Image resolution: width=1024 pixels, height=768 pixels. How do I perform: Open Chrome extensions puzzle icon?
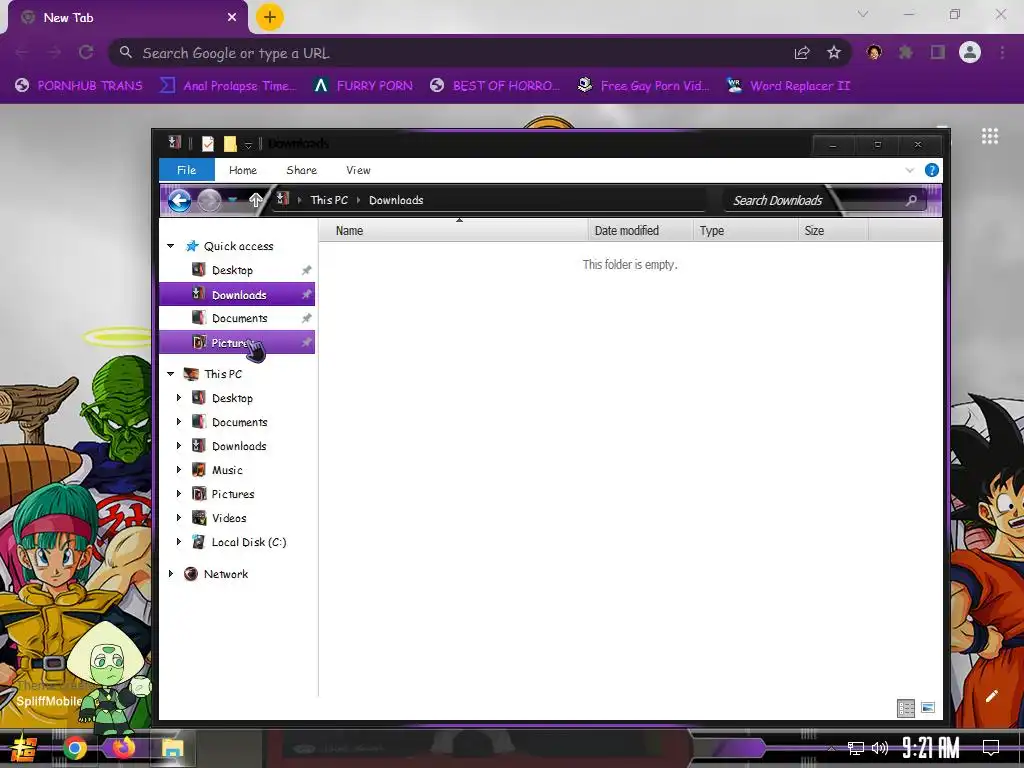(x=906, y=52)
